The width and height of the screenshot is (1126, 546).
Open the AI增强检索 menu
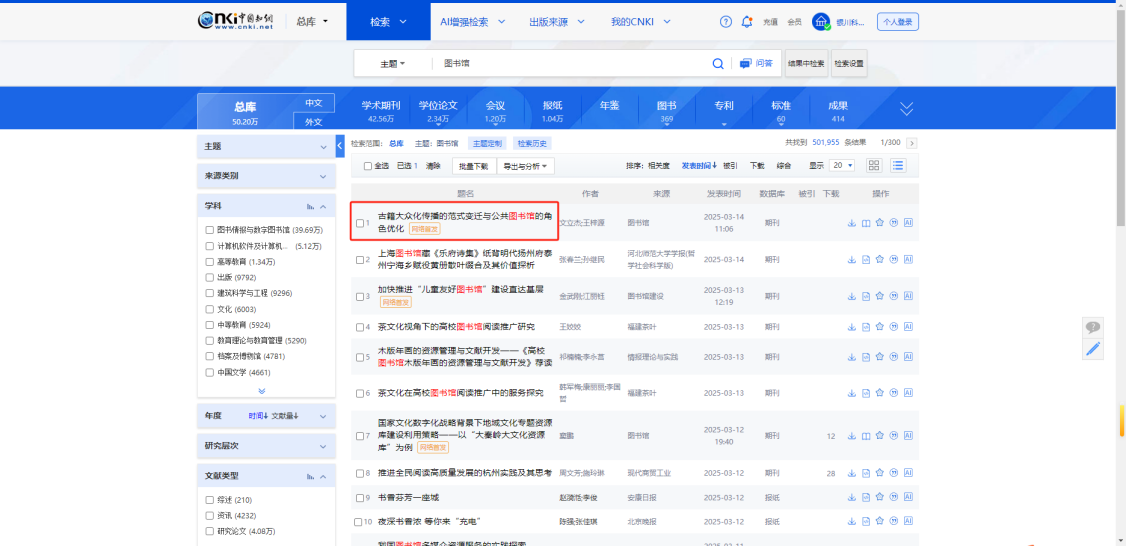click(x=473, y=22)
